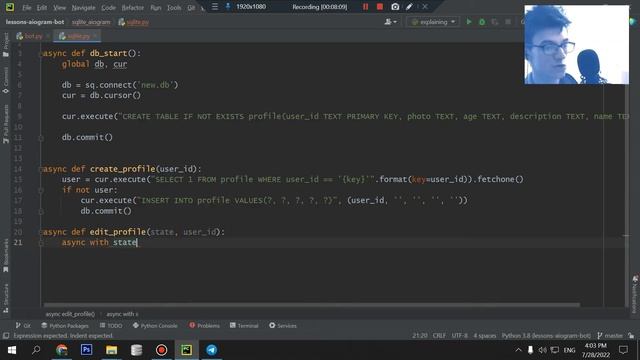Open the Windows Start menu
Image resolution: width=640 pixels, height=360 pixels.
pos(11,350)
